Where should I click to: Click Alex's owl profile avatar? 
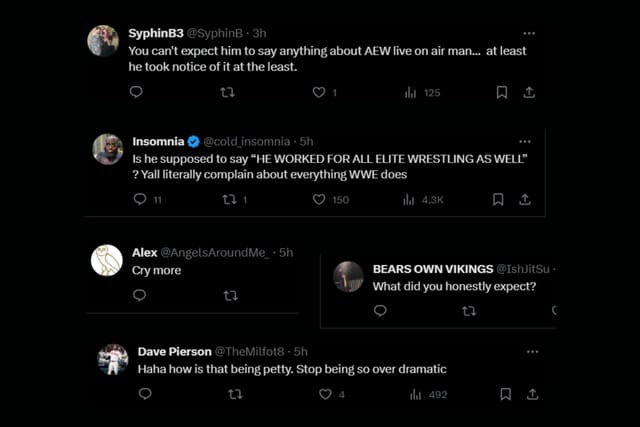107,260
